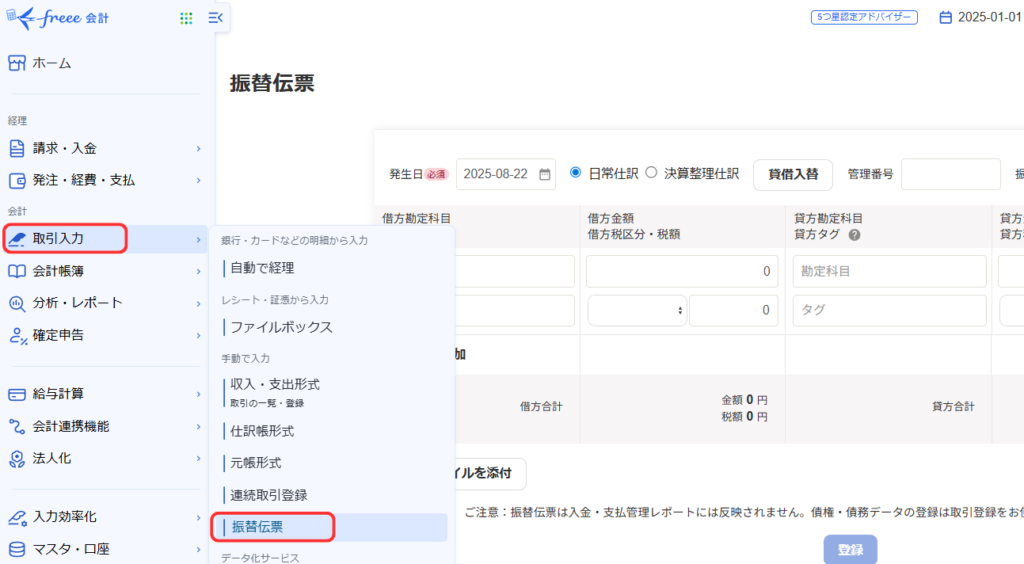Expand the 発注・経費・支払 submenu
Viewport: 1024px width, 564px height.
(198, 181)
